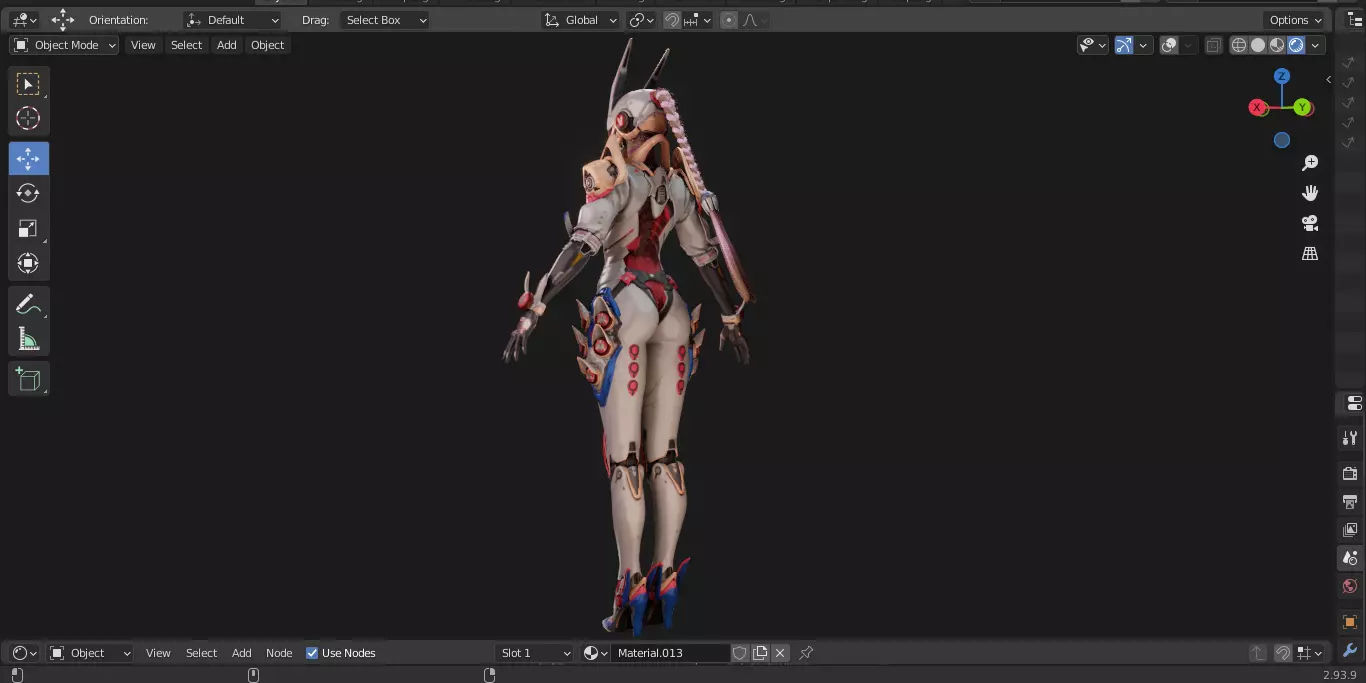The image size is (1366, 683).
Task: Toggle node editor snap magnet
Action: pyautogui.click(x=1283, y=653)
